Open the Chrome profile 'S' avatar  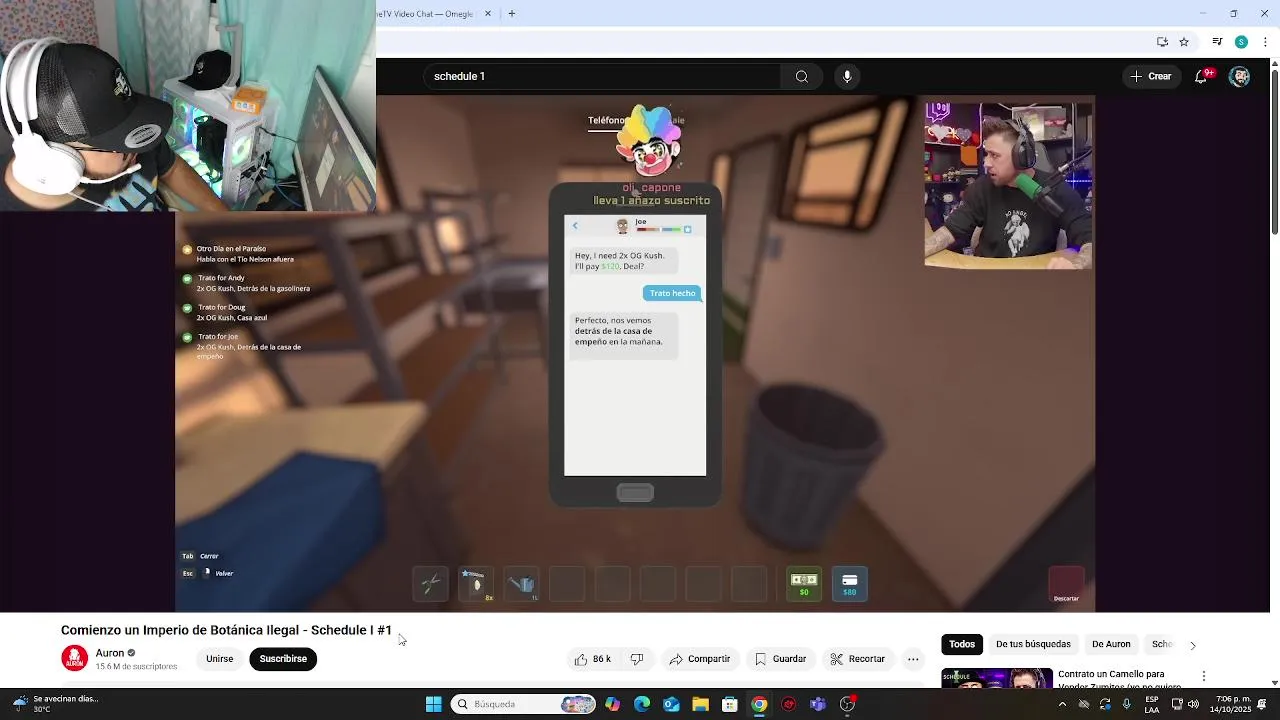1241,42
